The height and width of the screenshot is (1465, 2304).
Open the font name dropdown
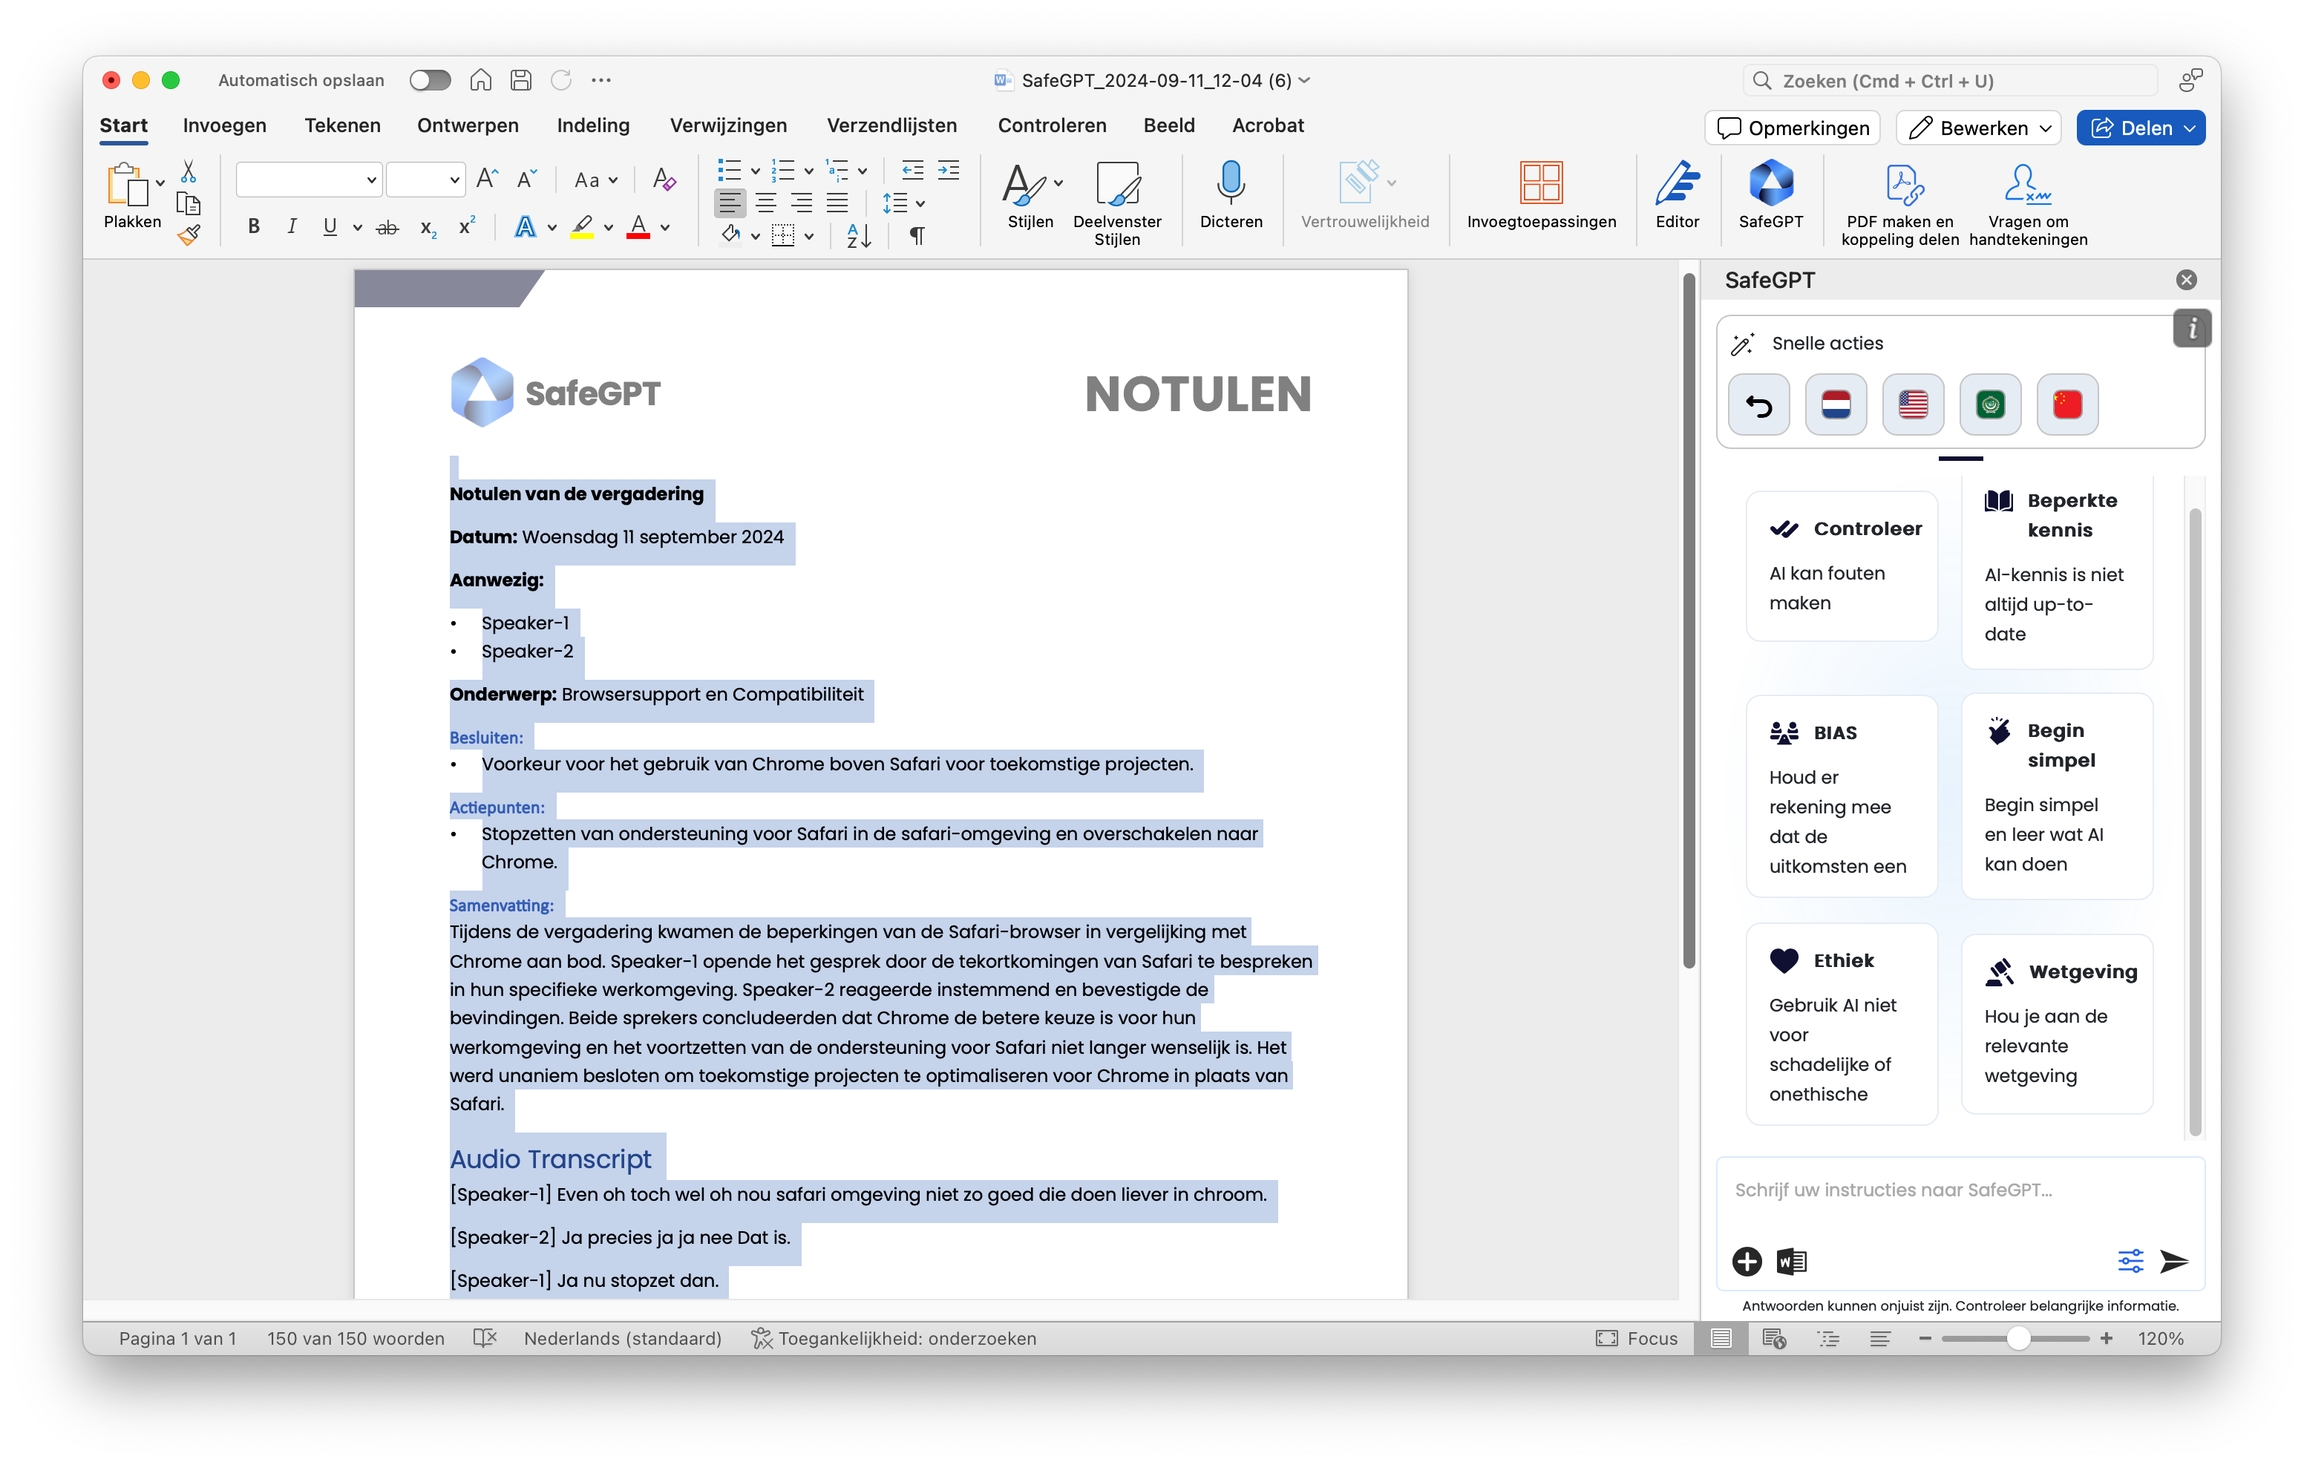pyautogui.click(x=371, y=180)
